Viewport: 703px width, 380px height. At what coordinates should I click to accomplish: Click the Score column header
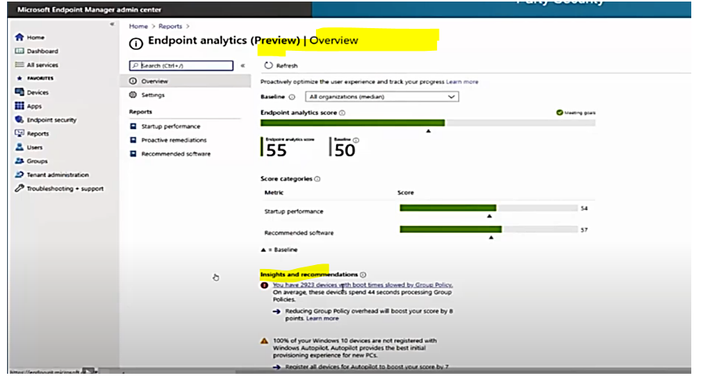coord(406,193)
